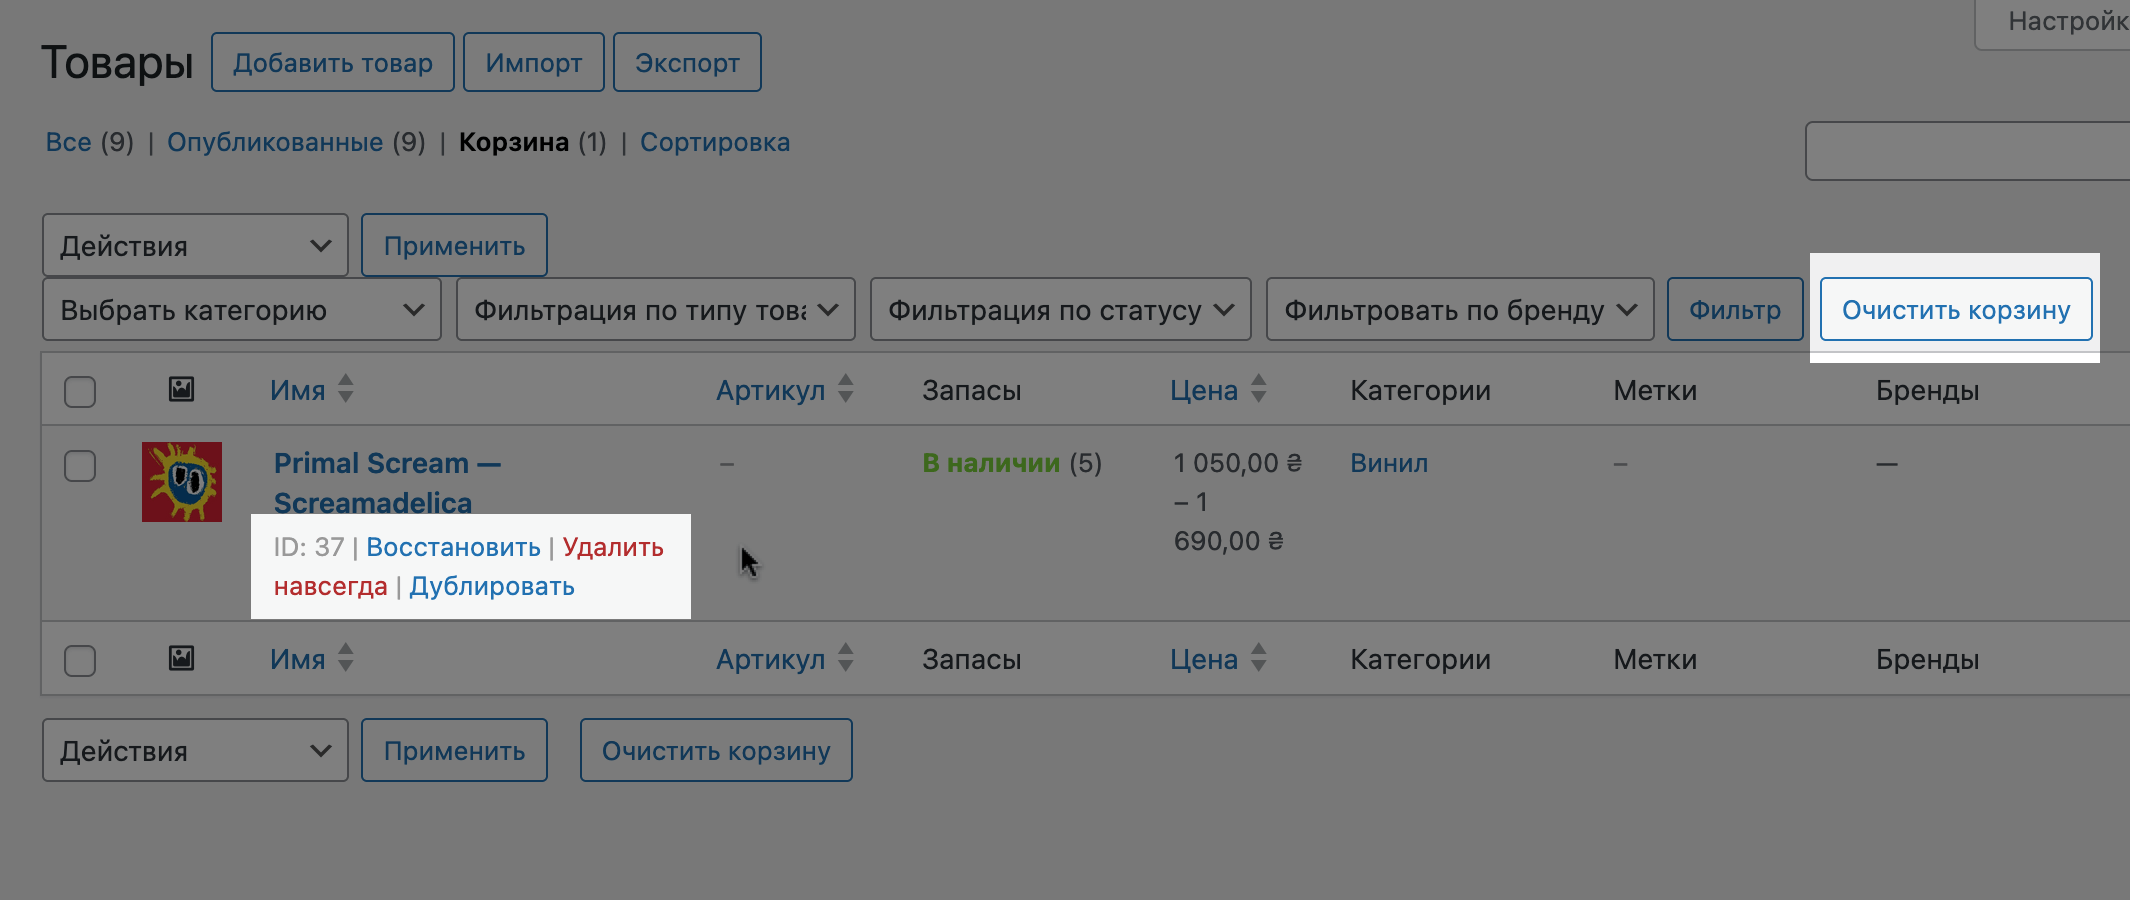The height and width of the screenshot is (900, 2130).
Task: Click the Цена link in the footer row
Action: pyautogui.click(x=1204, y=659)
